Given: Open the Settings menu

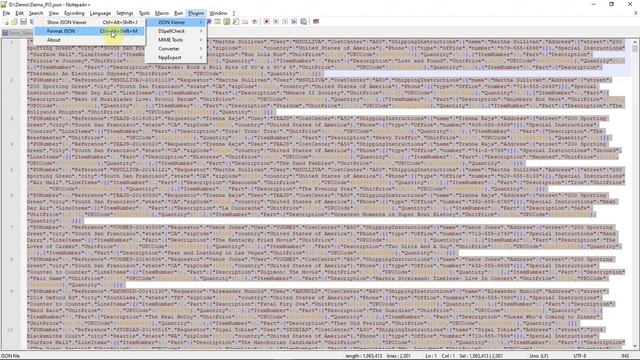Looking at the screenshot, I should [x=124, y=13].
